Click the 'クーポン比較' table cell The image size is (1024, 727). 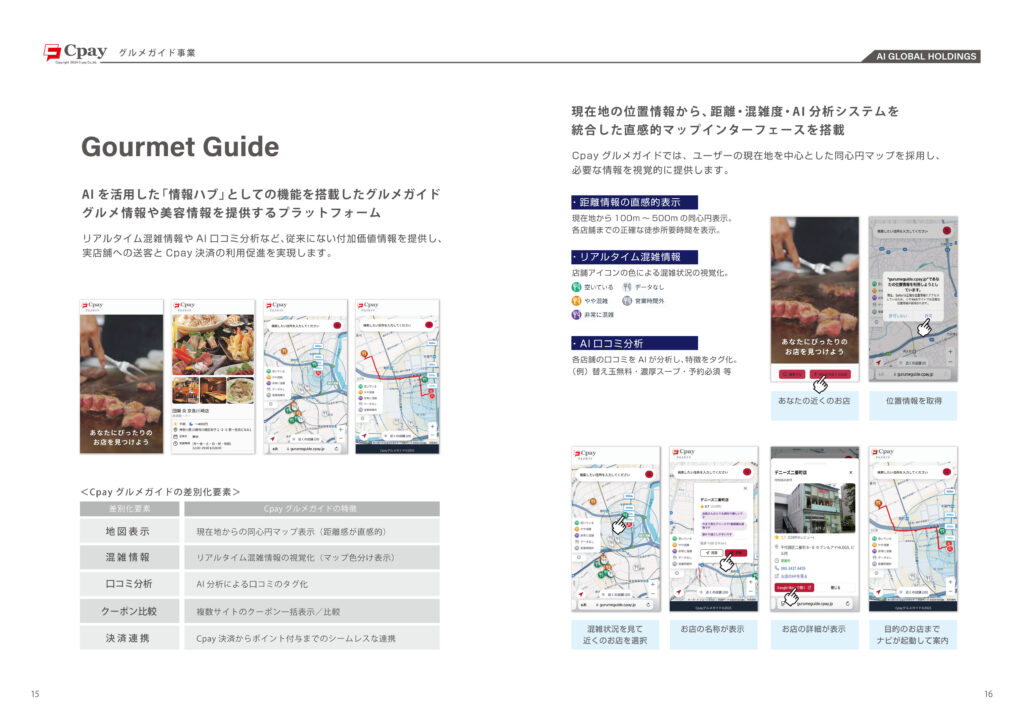(x=129, y=611)
